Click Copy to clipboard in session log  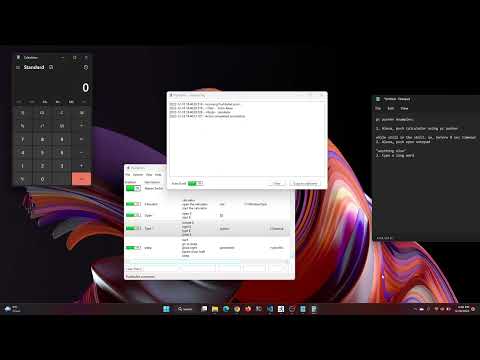pos(305,183)
